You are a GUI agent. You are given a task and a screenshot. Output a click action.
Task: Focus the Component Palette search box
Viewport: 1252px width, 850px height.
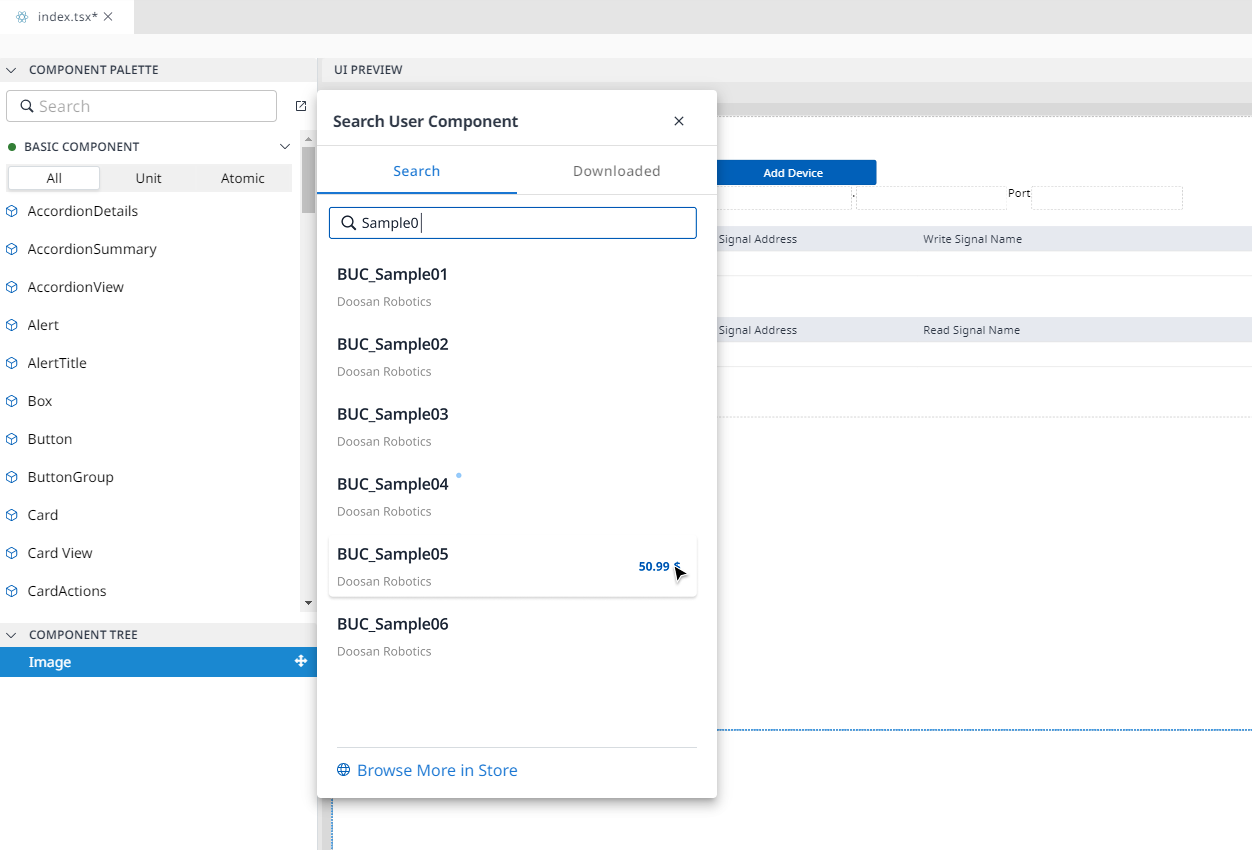(x=141, y=106)
